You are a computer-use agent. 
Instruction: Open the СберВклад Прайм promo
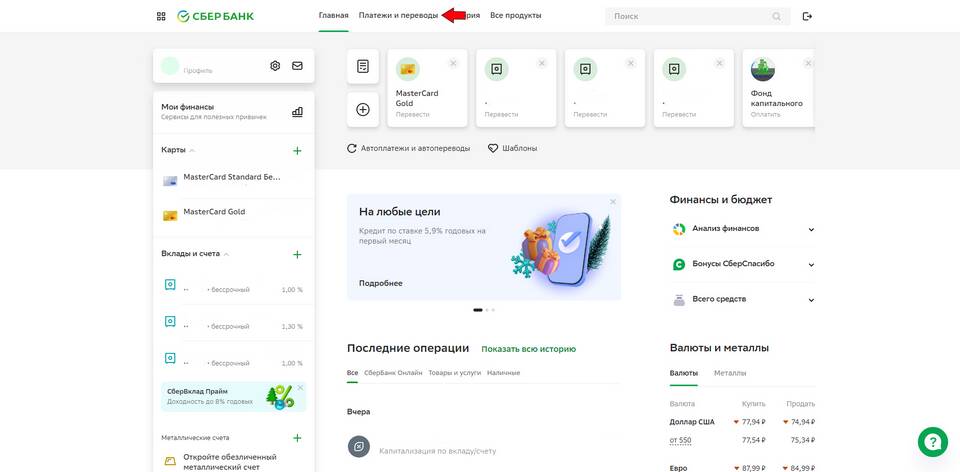coord(233,397)
